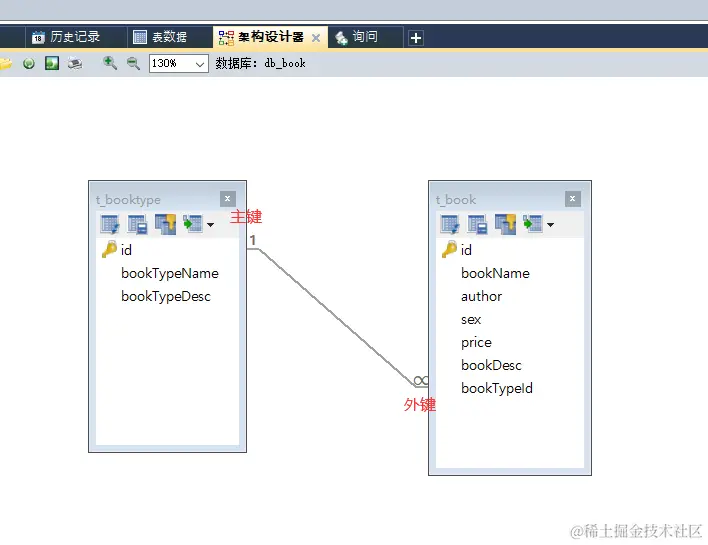The image size is (708, 545).
Task: Zoom out with the magnifier minus icon
Action: [x=133, y=63]
